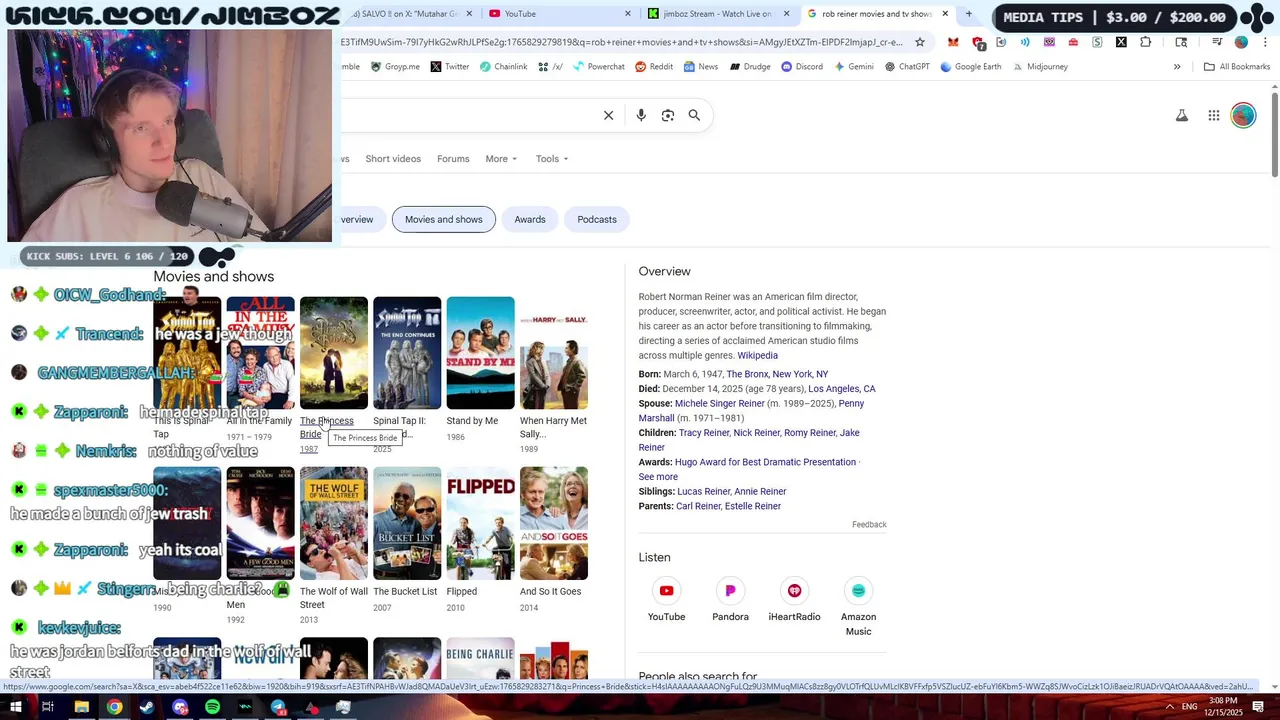Open the X extension icon in toolbar
The height and width of the screenshot is (720, 1280).
(x=1121, y=42)
